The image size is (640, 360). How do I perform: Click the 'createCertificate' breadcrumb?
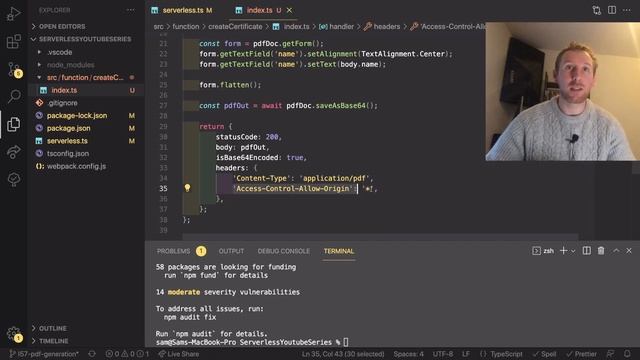(235, 27)
